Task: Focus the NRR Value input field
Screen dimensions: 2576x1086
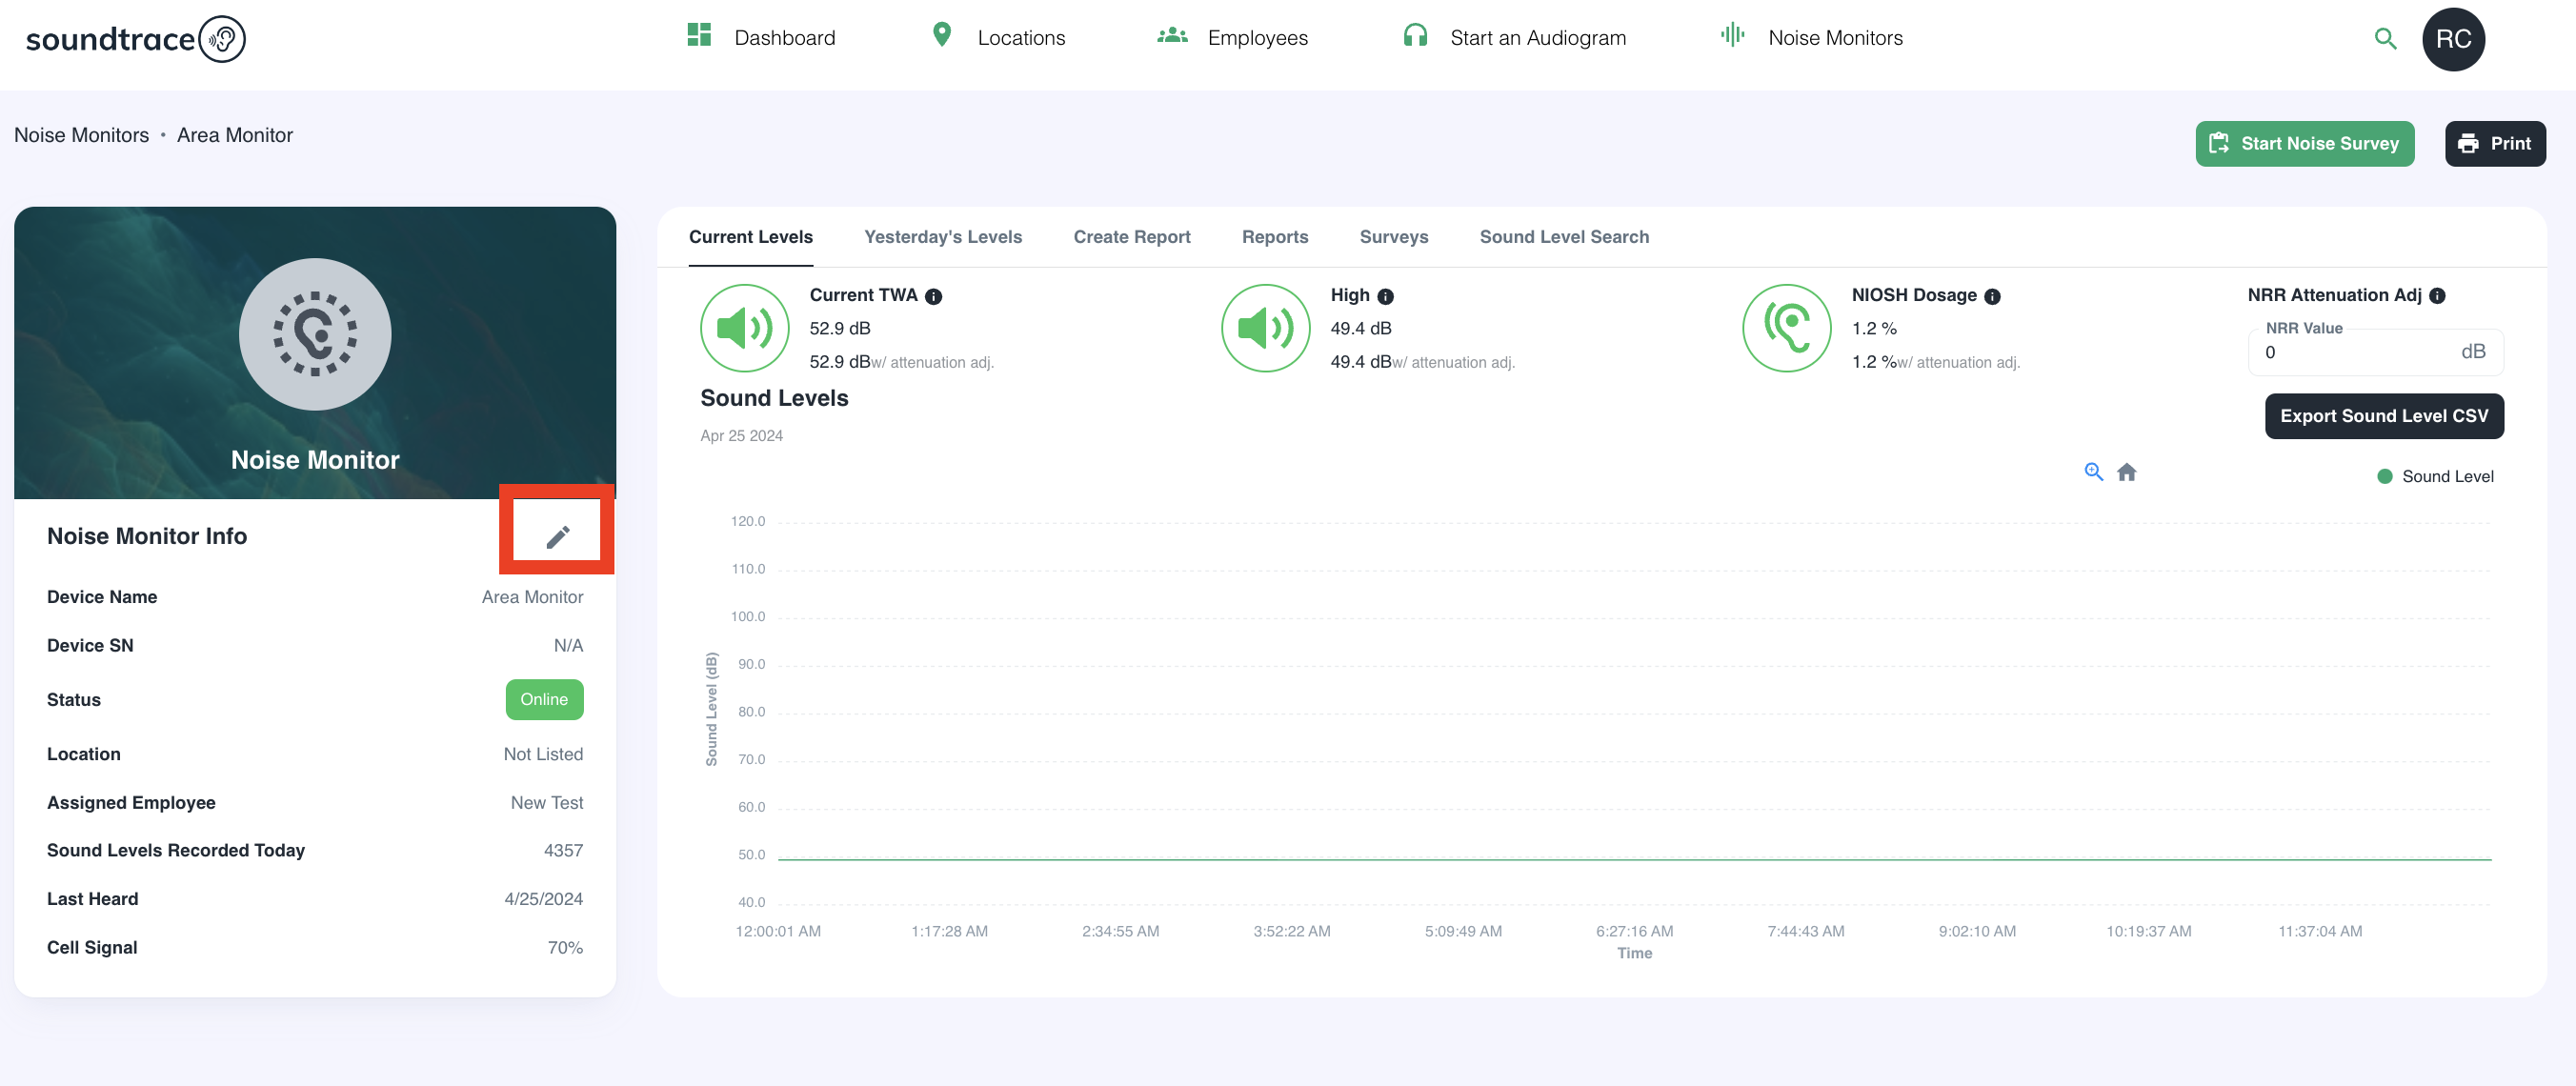Action: pos(2376,352)
